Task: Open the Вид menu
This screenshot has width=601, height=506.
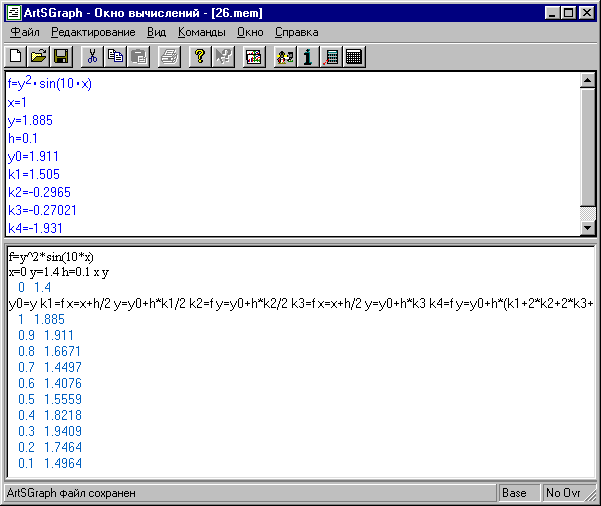Action: click(156, 33)
